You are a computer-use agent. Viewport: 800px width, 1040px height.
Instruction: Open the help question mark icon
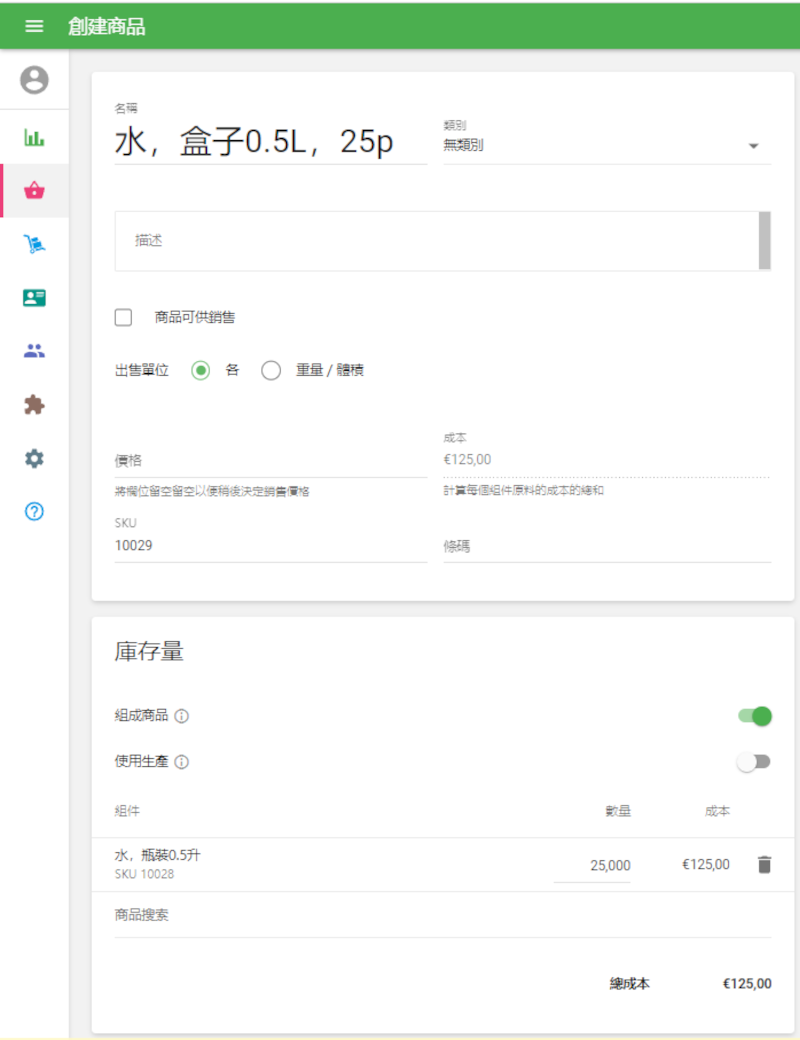click(x=33, y=511)
